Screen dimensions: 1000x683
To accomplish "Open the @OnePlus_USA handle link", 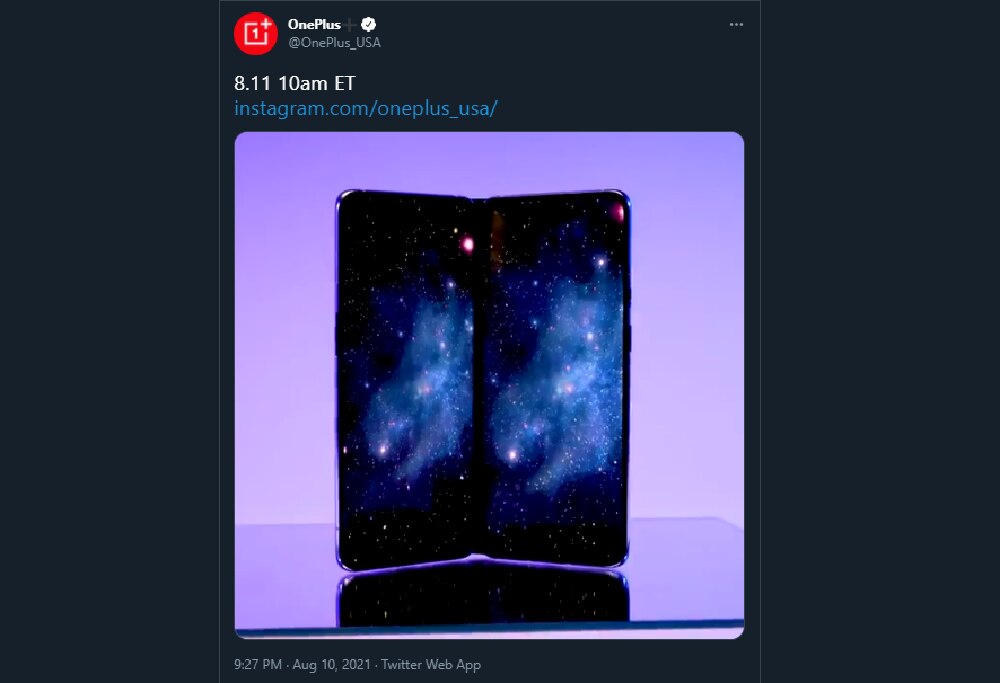I will click(334, 43).
